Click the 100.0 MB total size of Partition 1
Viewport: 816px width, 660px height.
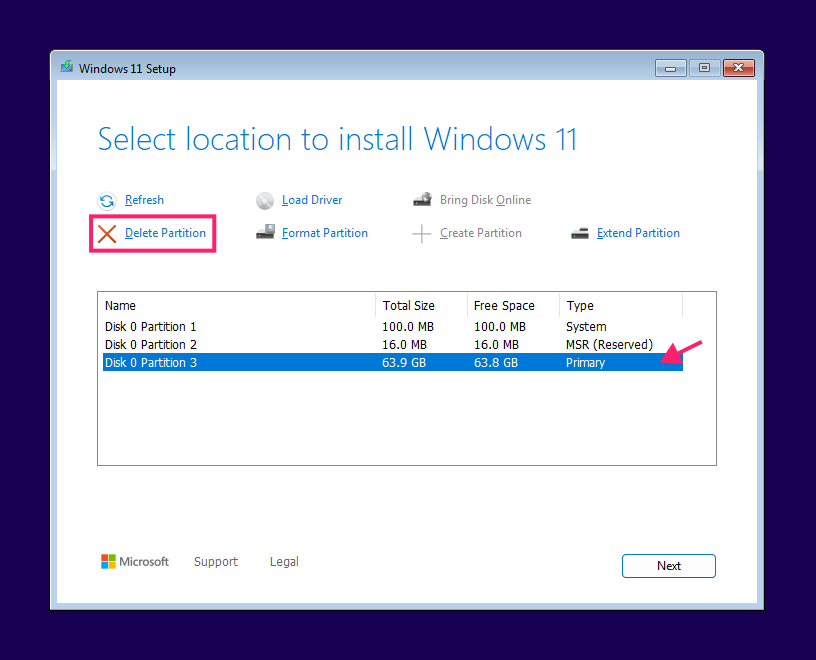[x=408, y=327]
